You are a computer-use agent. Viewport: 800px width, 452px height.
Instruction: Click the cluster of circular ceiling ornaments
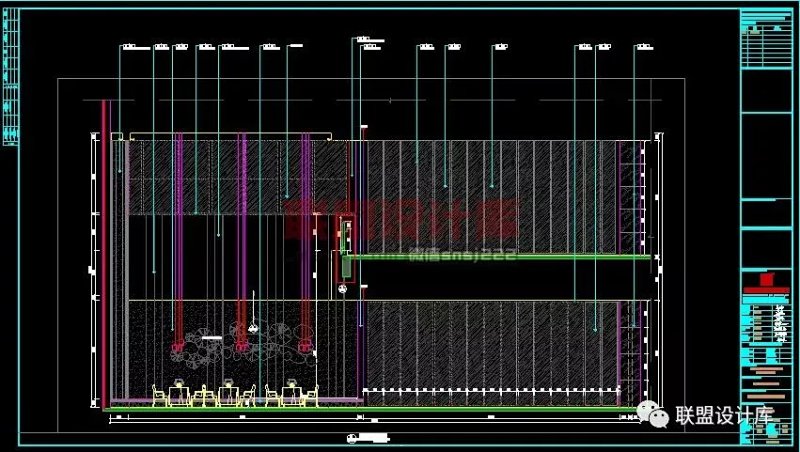tap(240, 347)
